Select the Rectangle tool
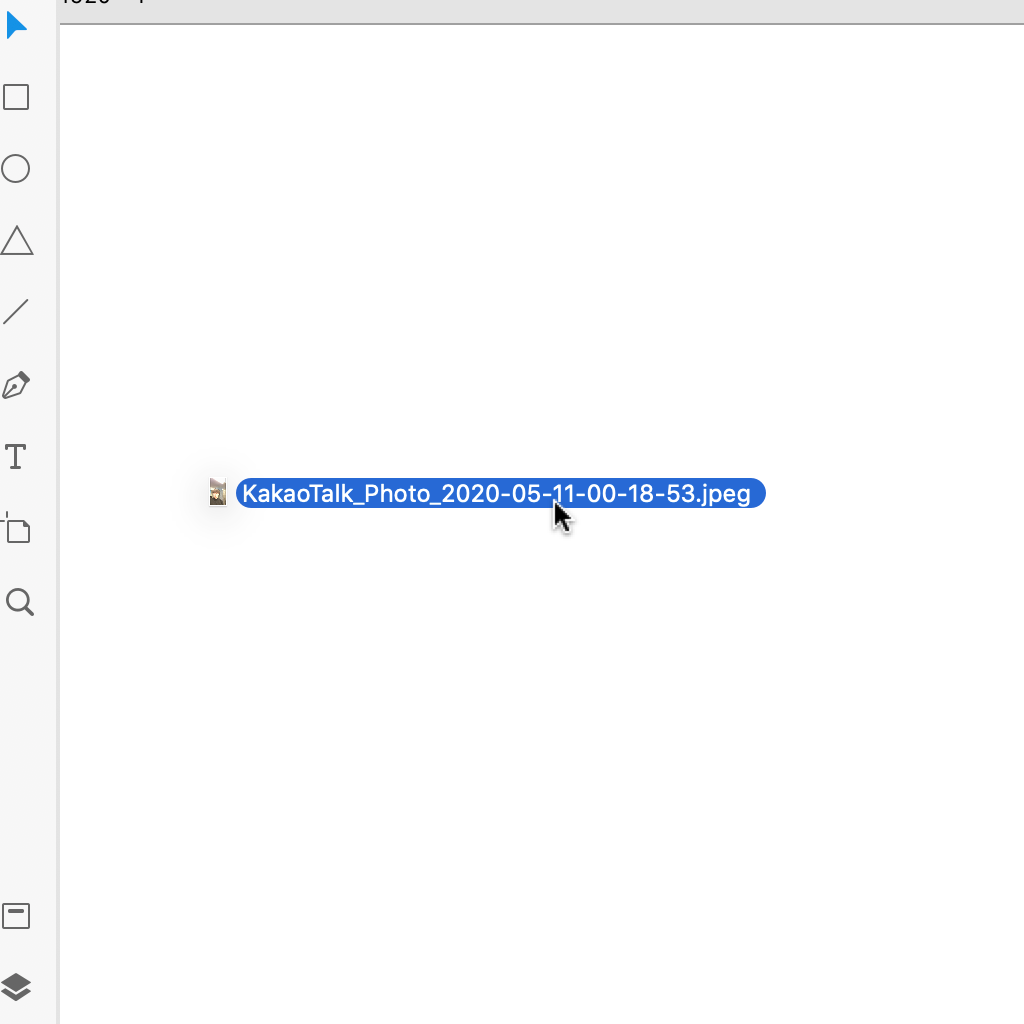The height and width of the screenshot is (1024, 1024). click(16, 97)
